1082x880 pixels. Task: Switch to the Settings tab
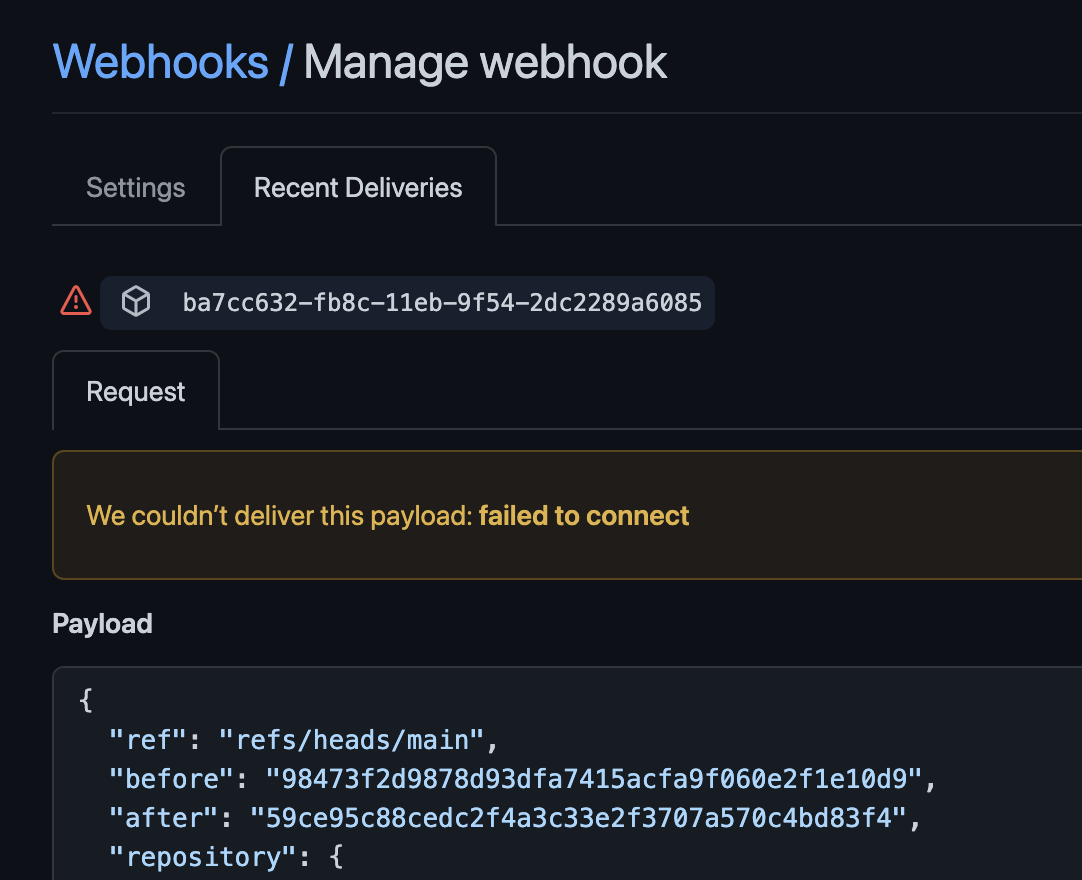[135, 187]
